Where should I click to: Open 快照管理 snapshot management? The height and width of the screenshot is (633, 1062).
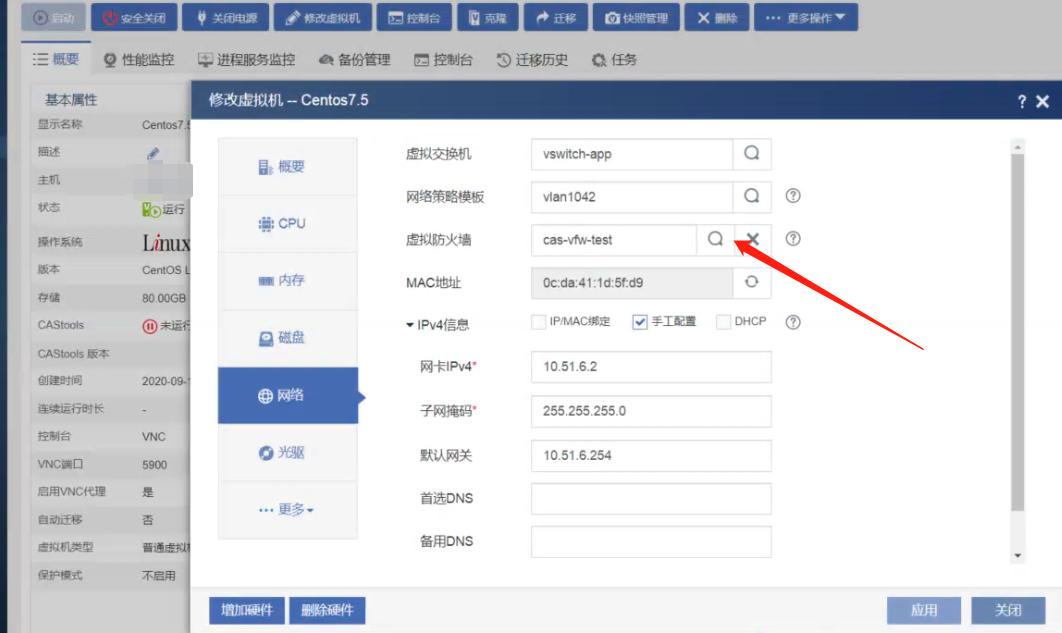click(x=637, y=18)
